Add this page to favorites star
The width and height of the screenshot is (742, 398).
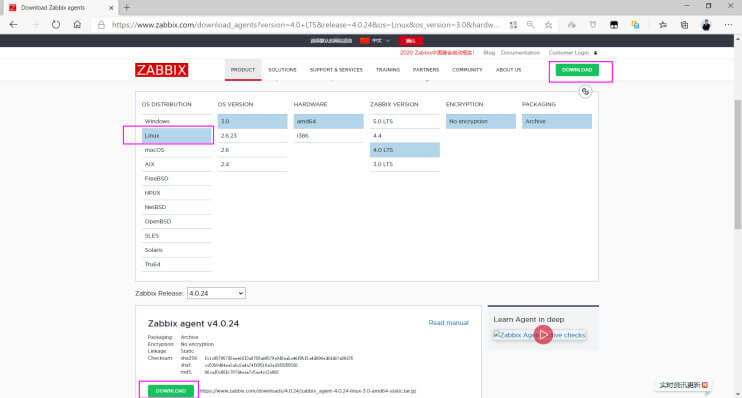pos(548,25)
